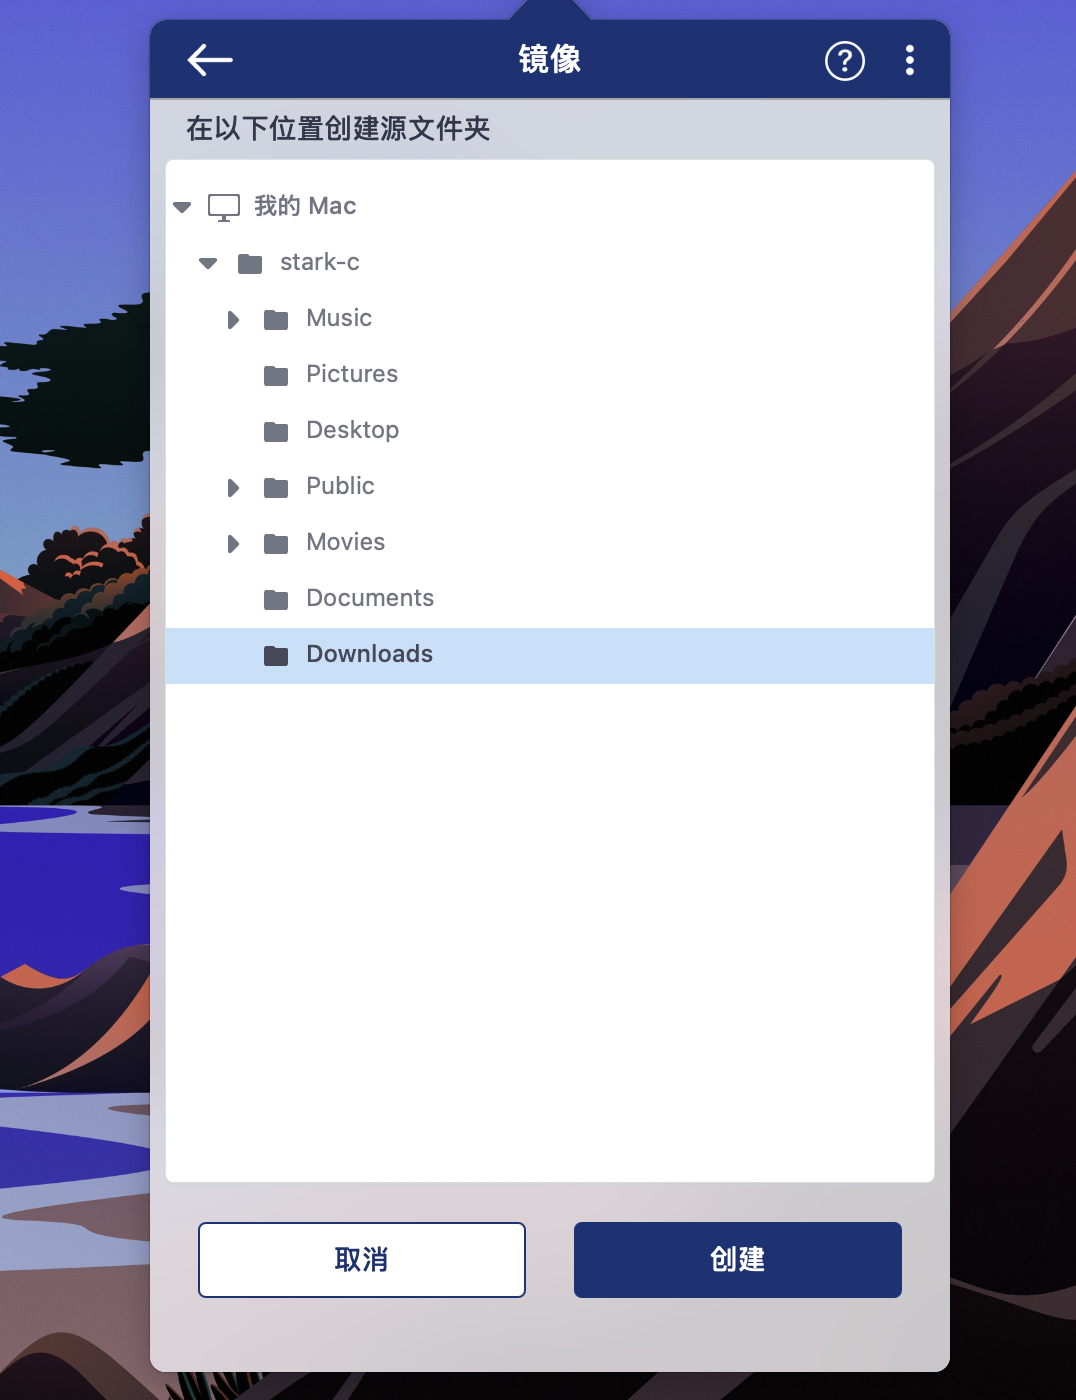Click the Desktop folder icon
This screenshot has width=1076, height=1400.
pos(276,432)
